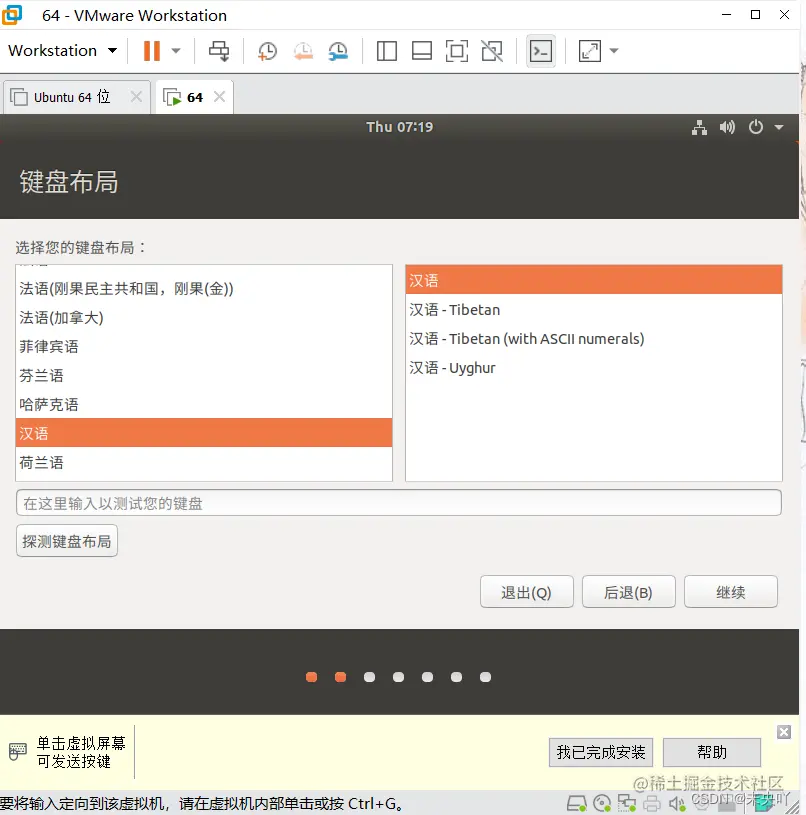
Task: Click the CD/DVD drive status icon
Action: [602, 804]
